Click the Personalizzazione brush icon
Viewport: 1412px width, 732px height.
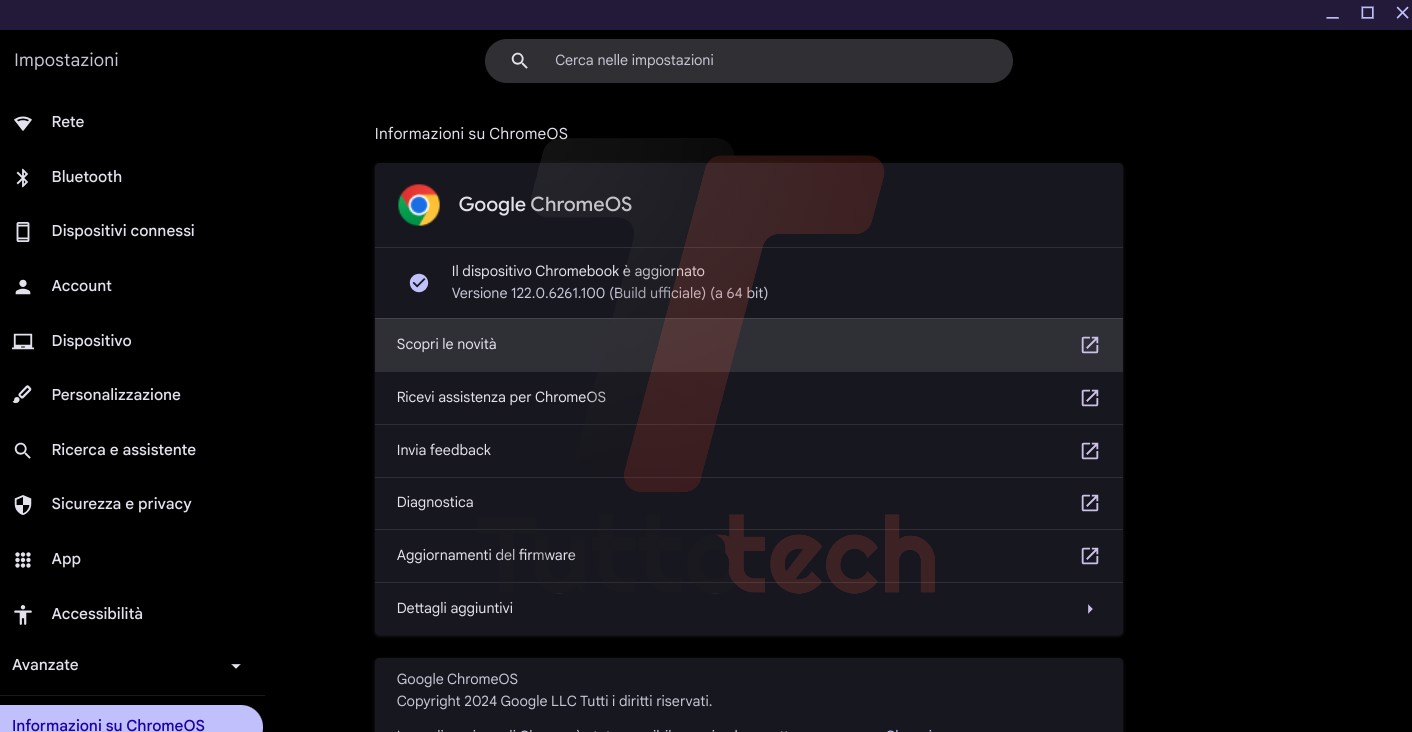[x=22, y=394]
